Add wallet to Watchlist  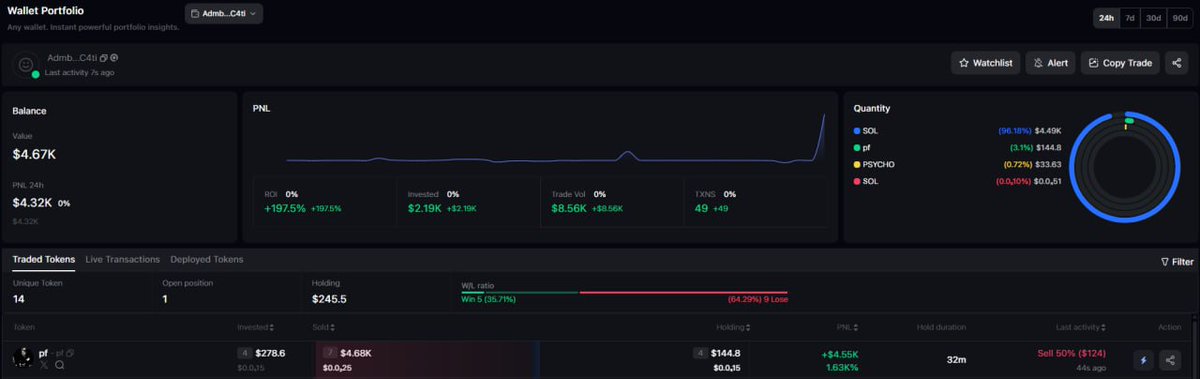(x=986, y=63)
